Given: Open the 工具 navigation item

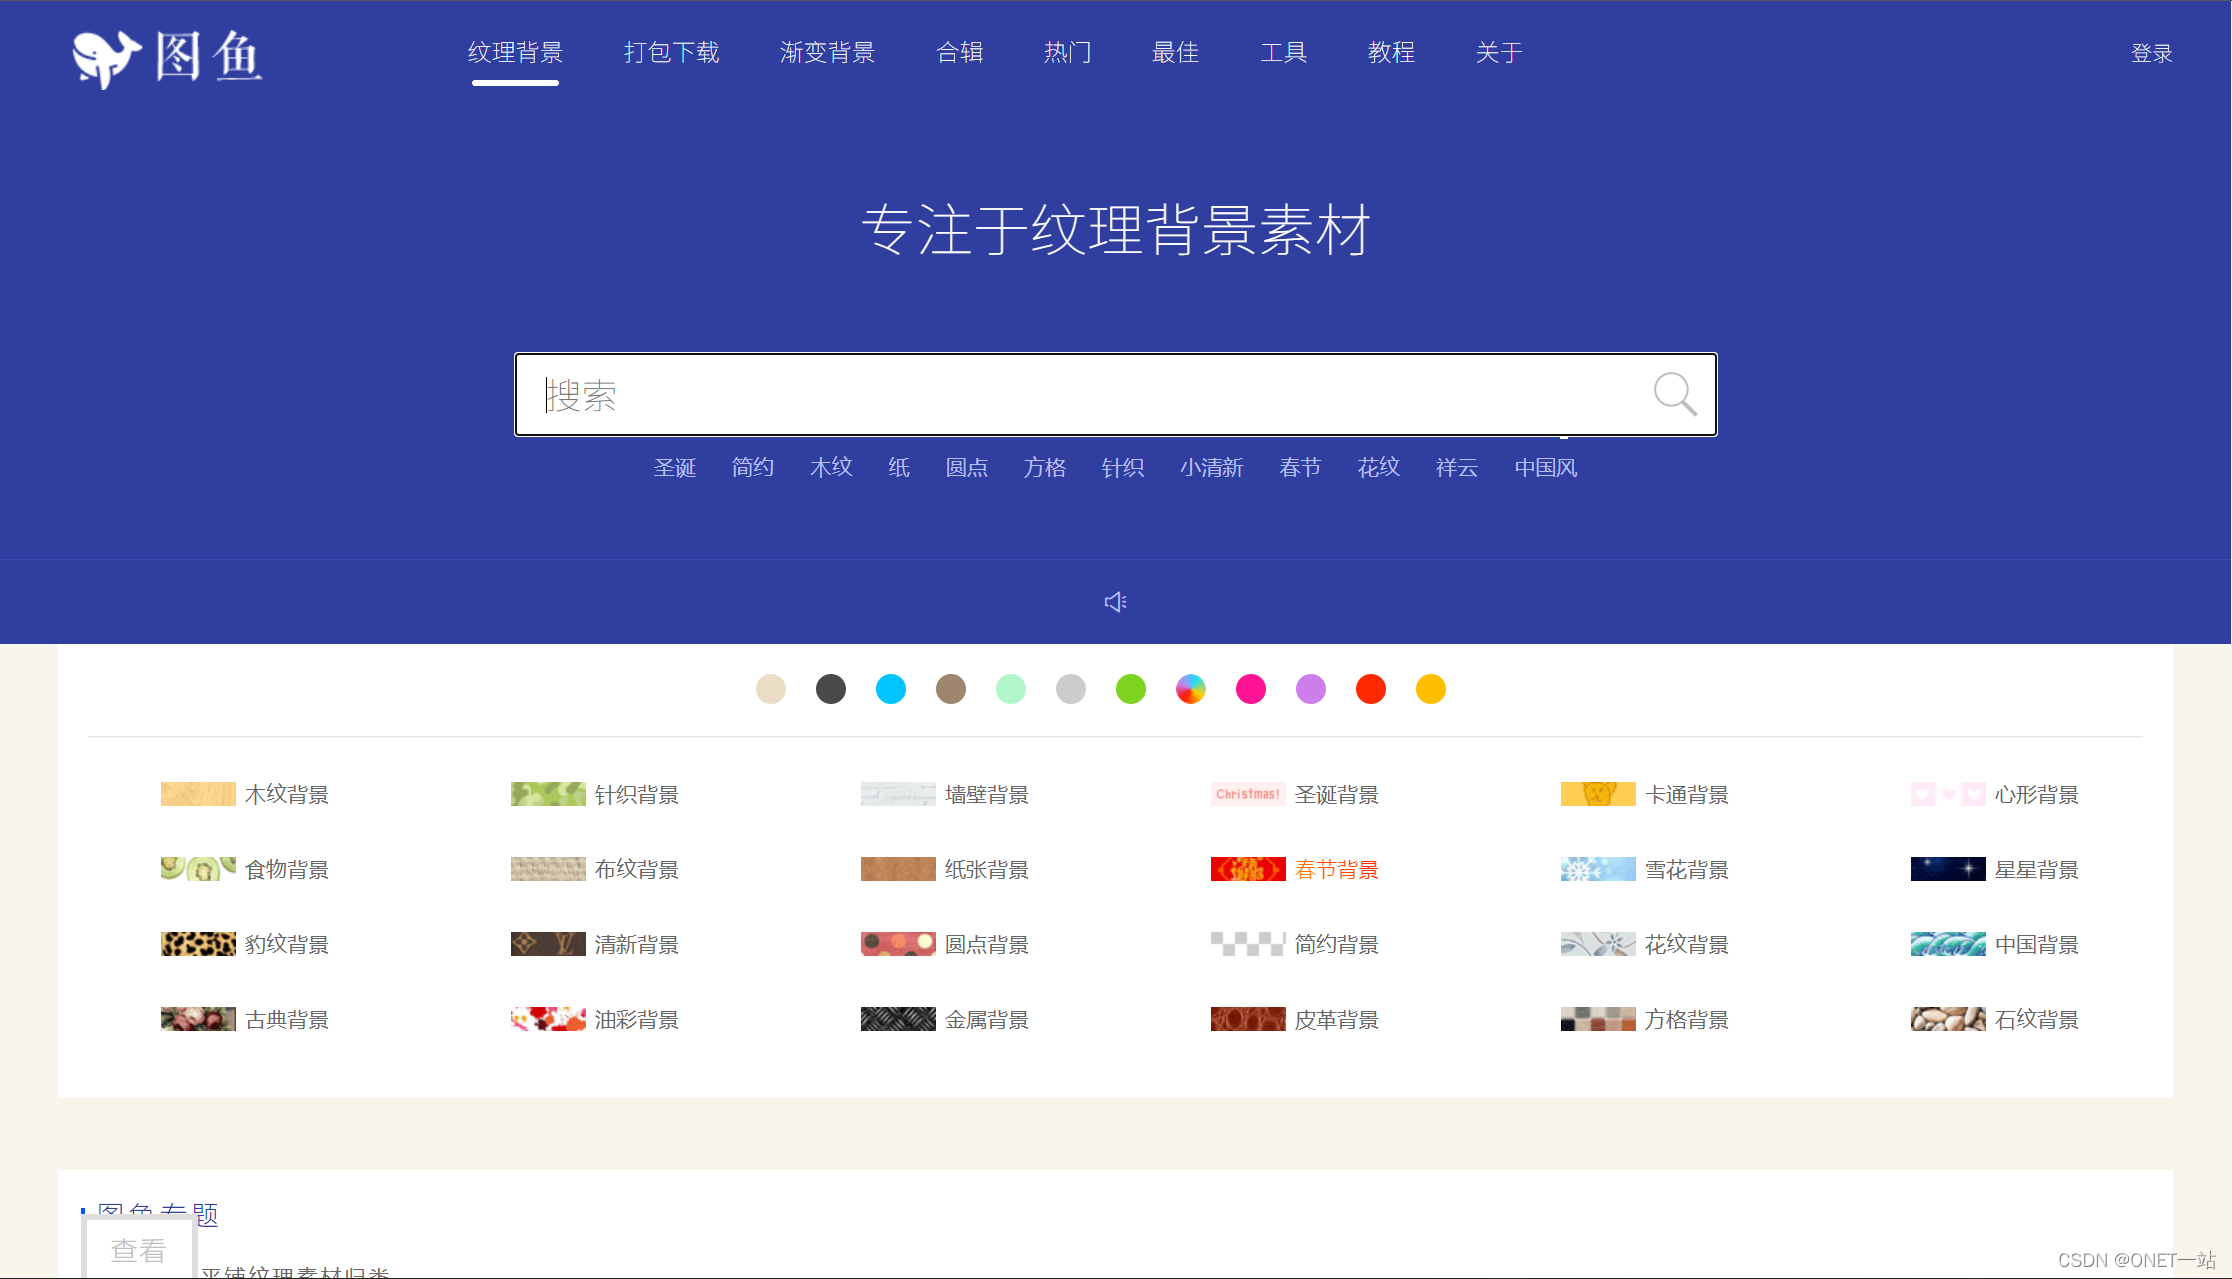Looking at the screenshot, I should coord(1283,52).
